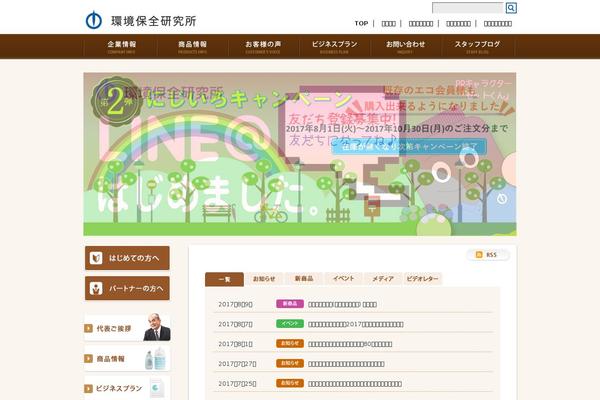Click the search input field
600x400 pixels.
tap(468, 8)
